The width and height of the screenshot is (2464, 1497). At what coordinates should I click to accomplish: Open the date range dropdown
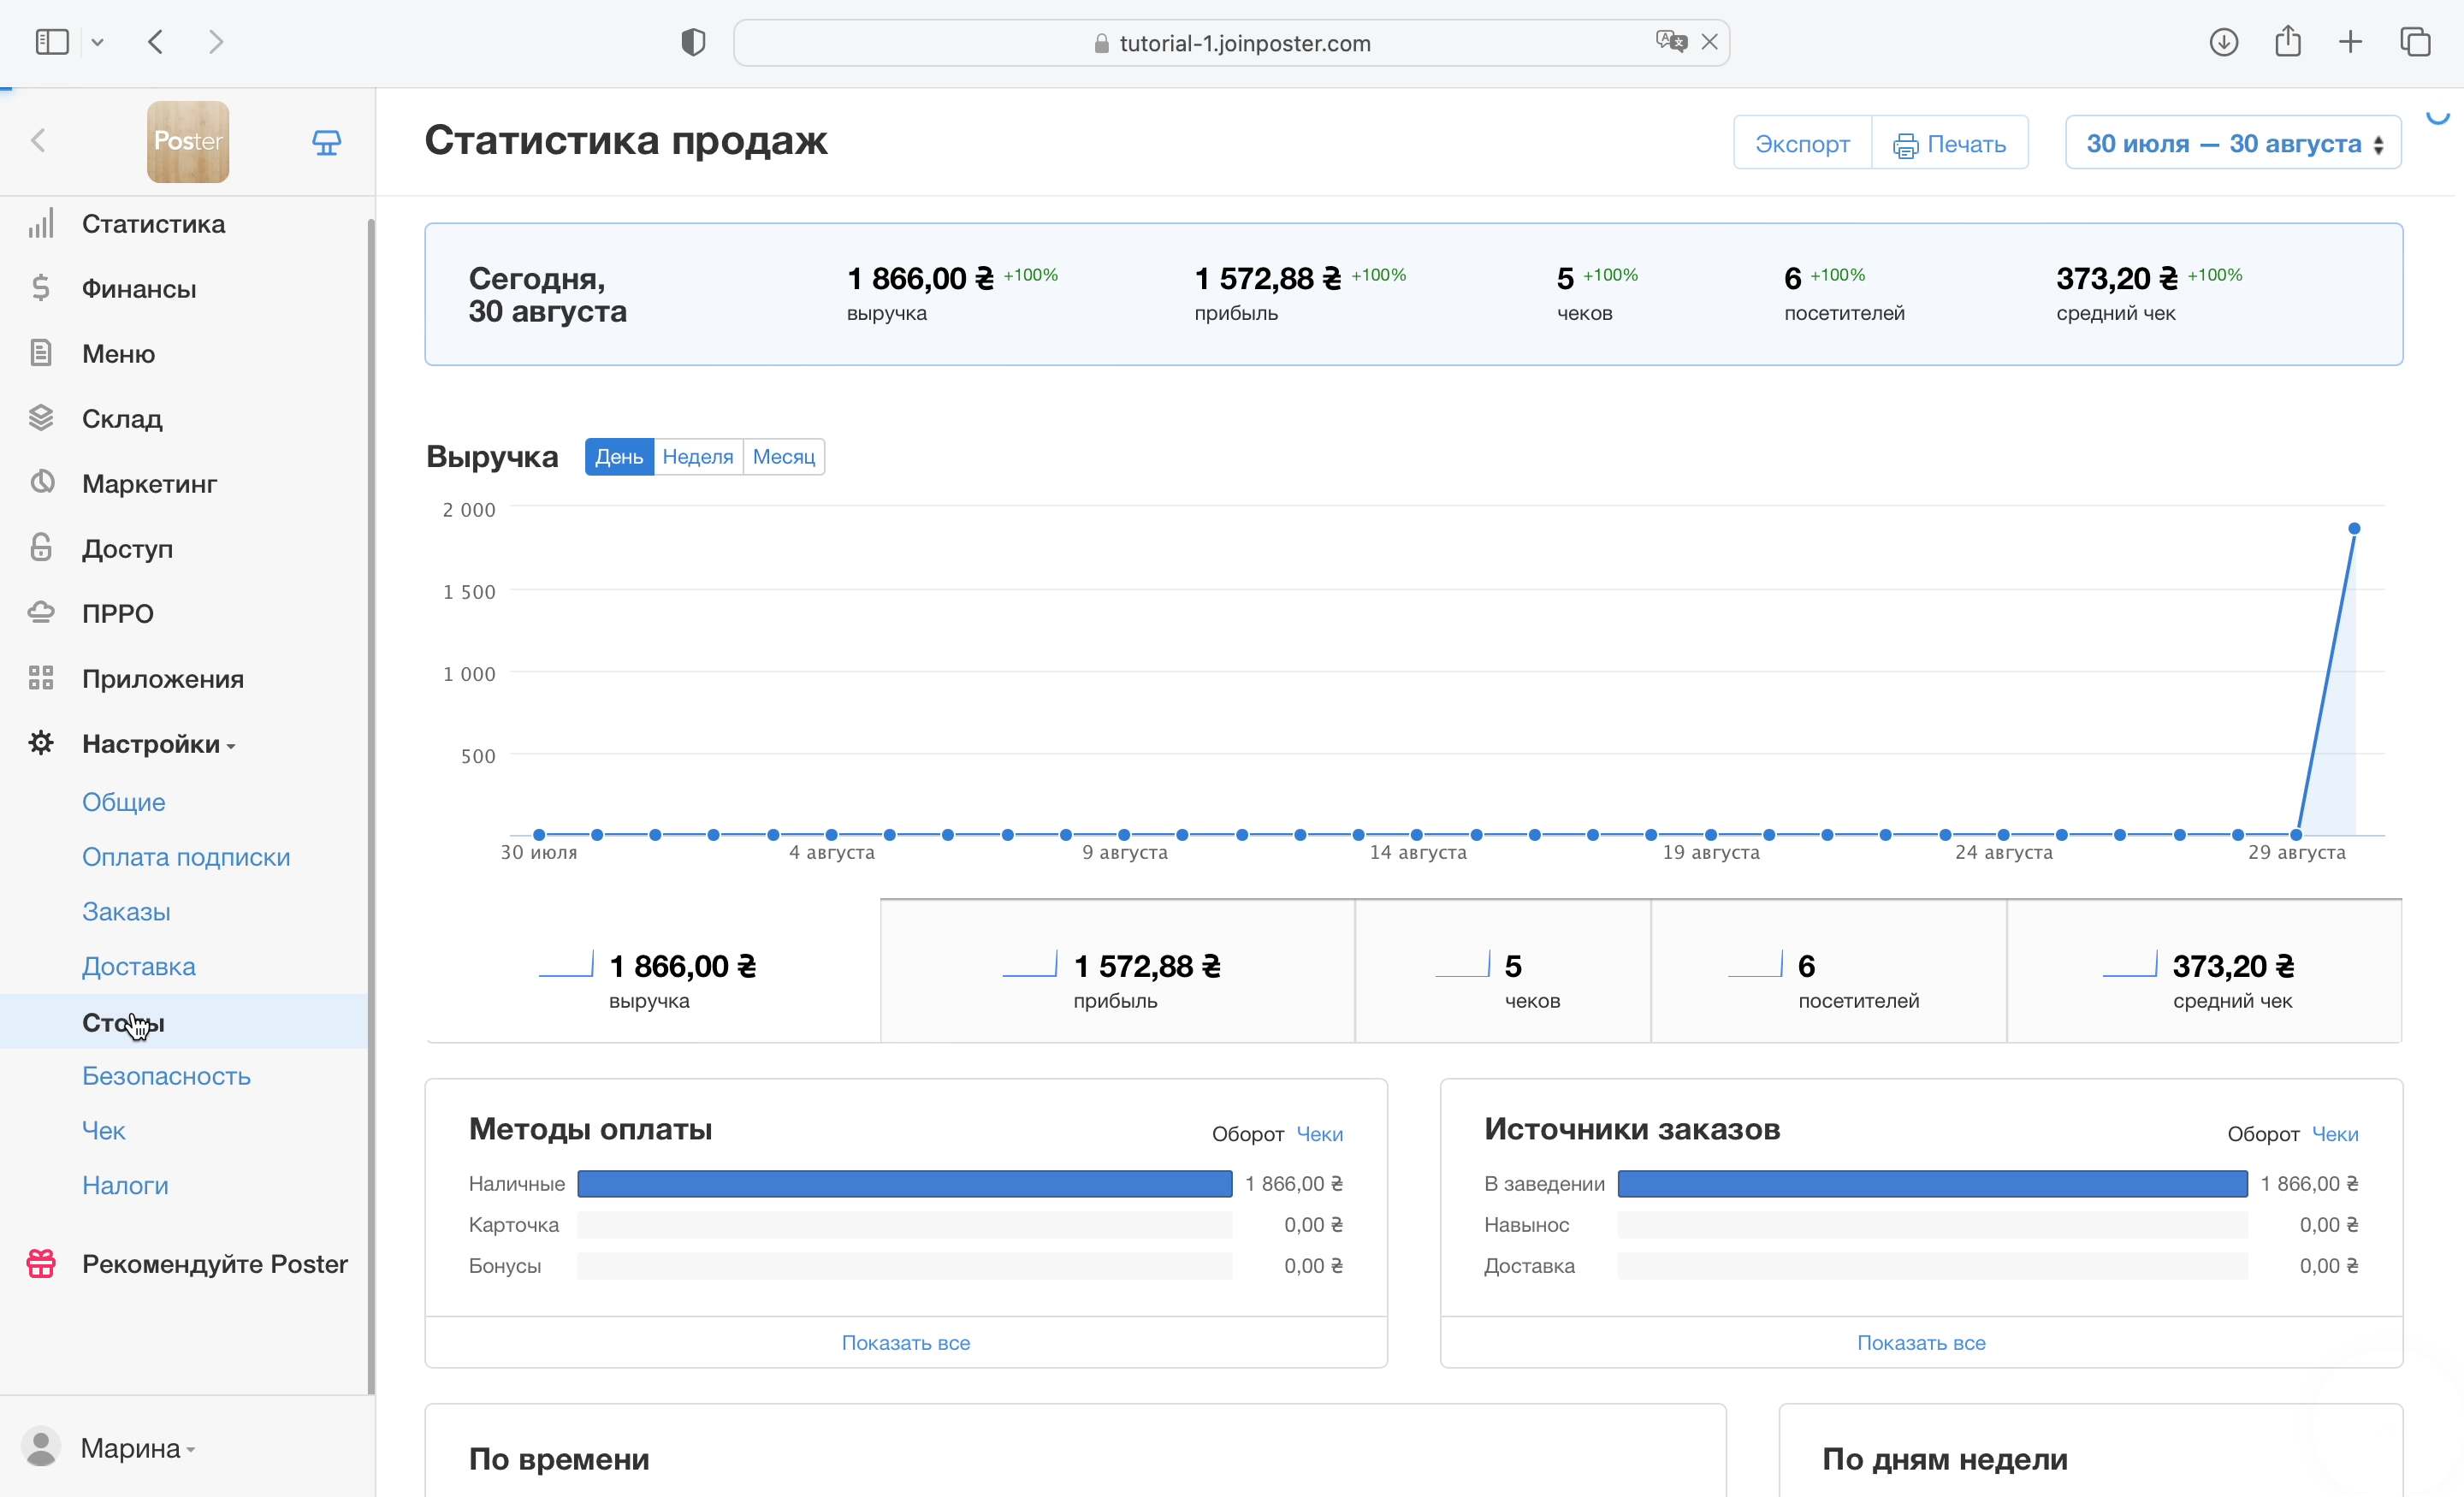point(2232,143)
